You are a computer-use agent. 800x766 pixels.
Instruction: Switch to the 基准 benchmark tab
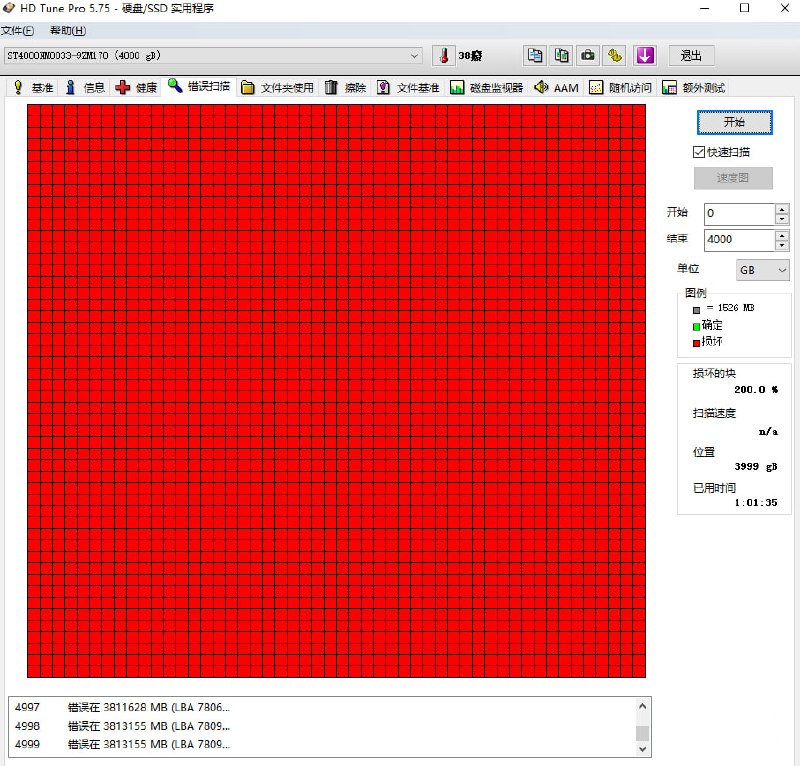[x=33, y=88]
